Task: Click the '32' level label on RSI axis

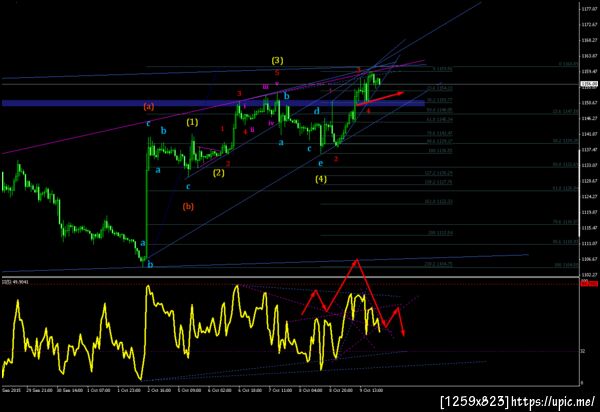Action: 583,351
